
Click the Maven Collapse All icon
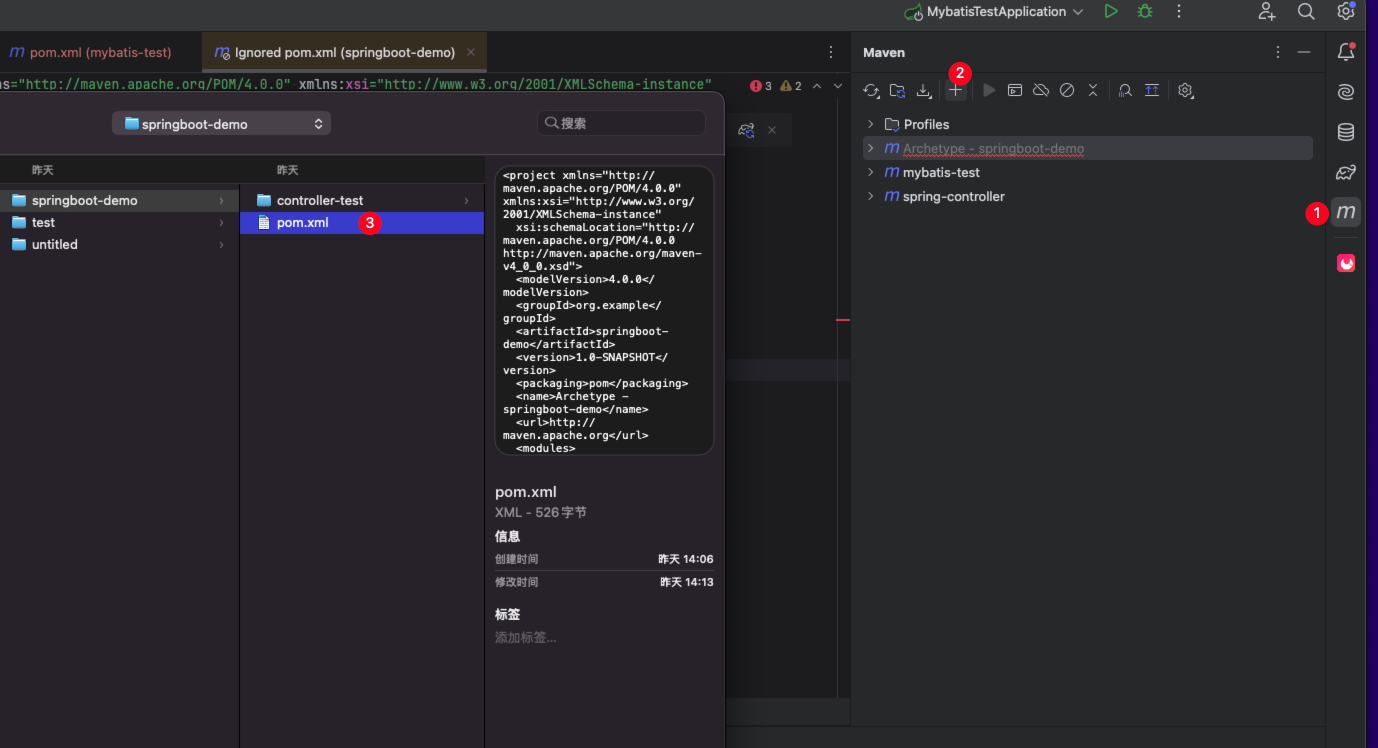click(x=1093, y=90)
